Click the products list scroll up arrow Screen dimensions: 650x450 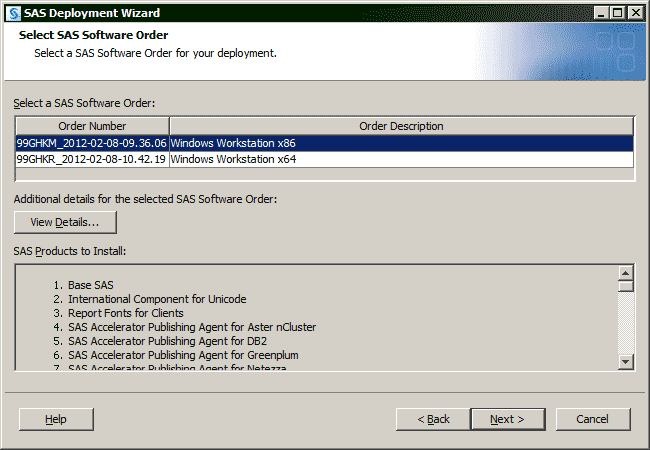tap(626, 273)
